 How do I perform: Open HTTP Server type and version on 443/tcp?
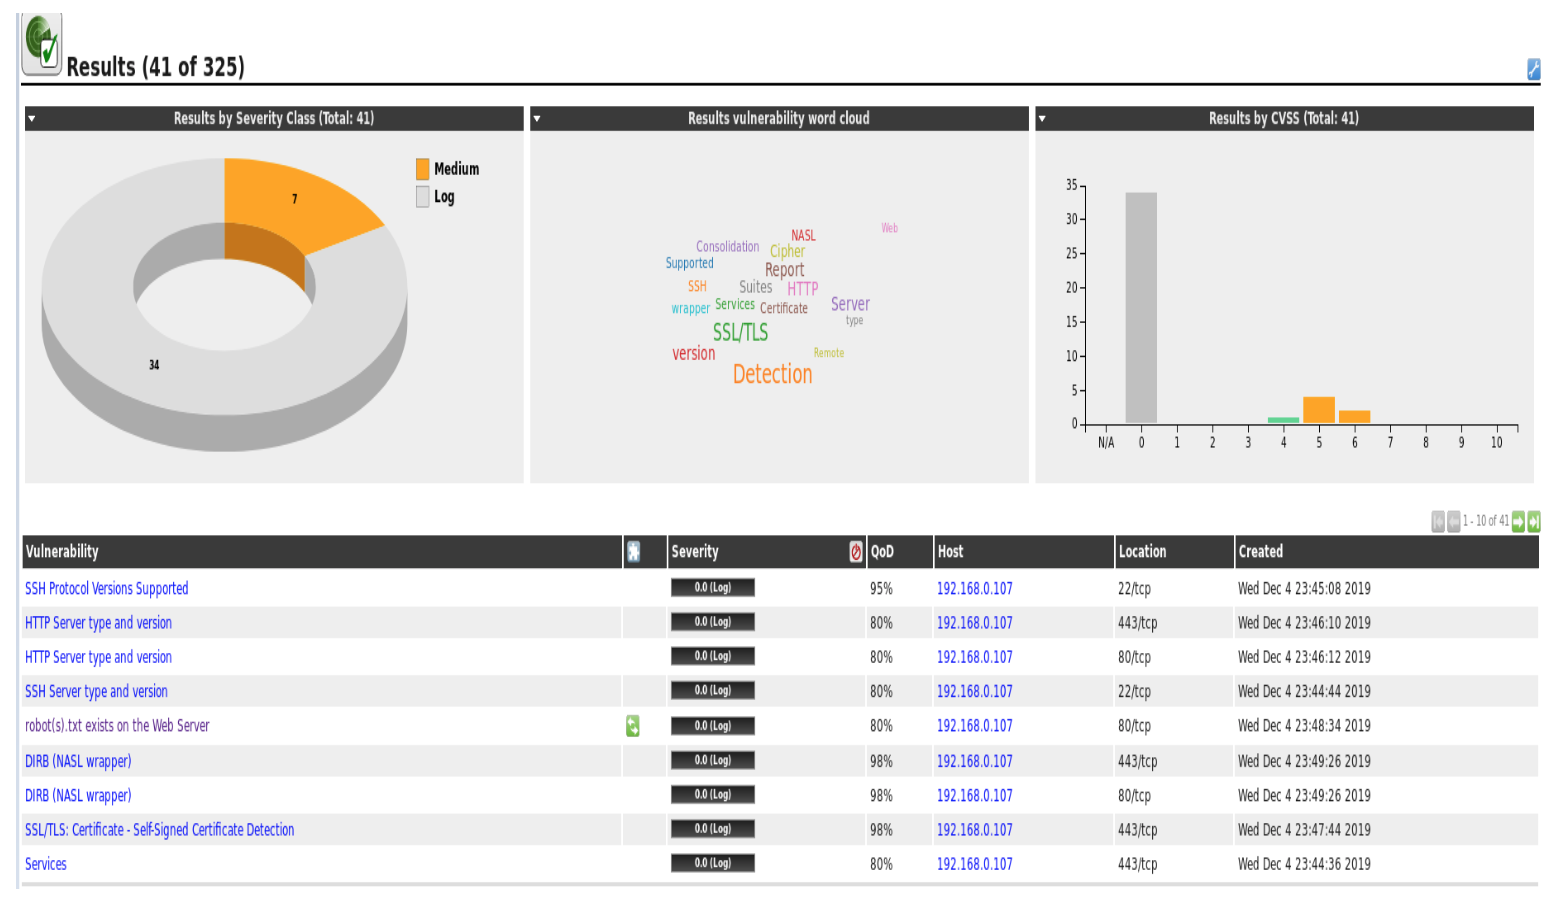(x=98, y=623)
